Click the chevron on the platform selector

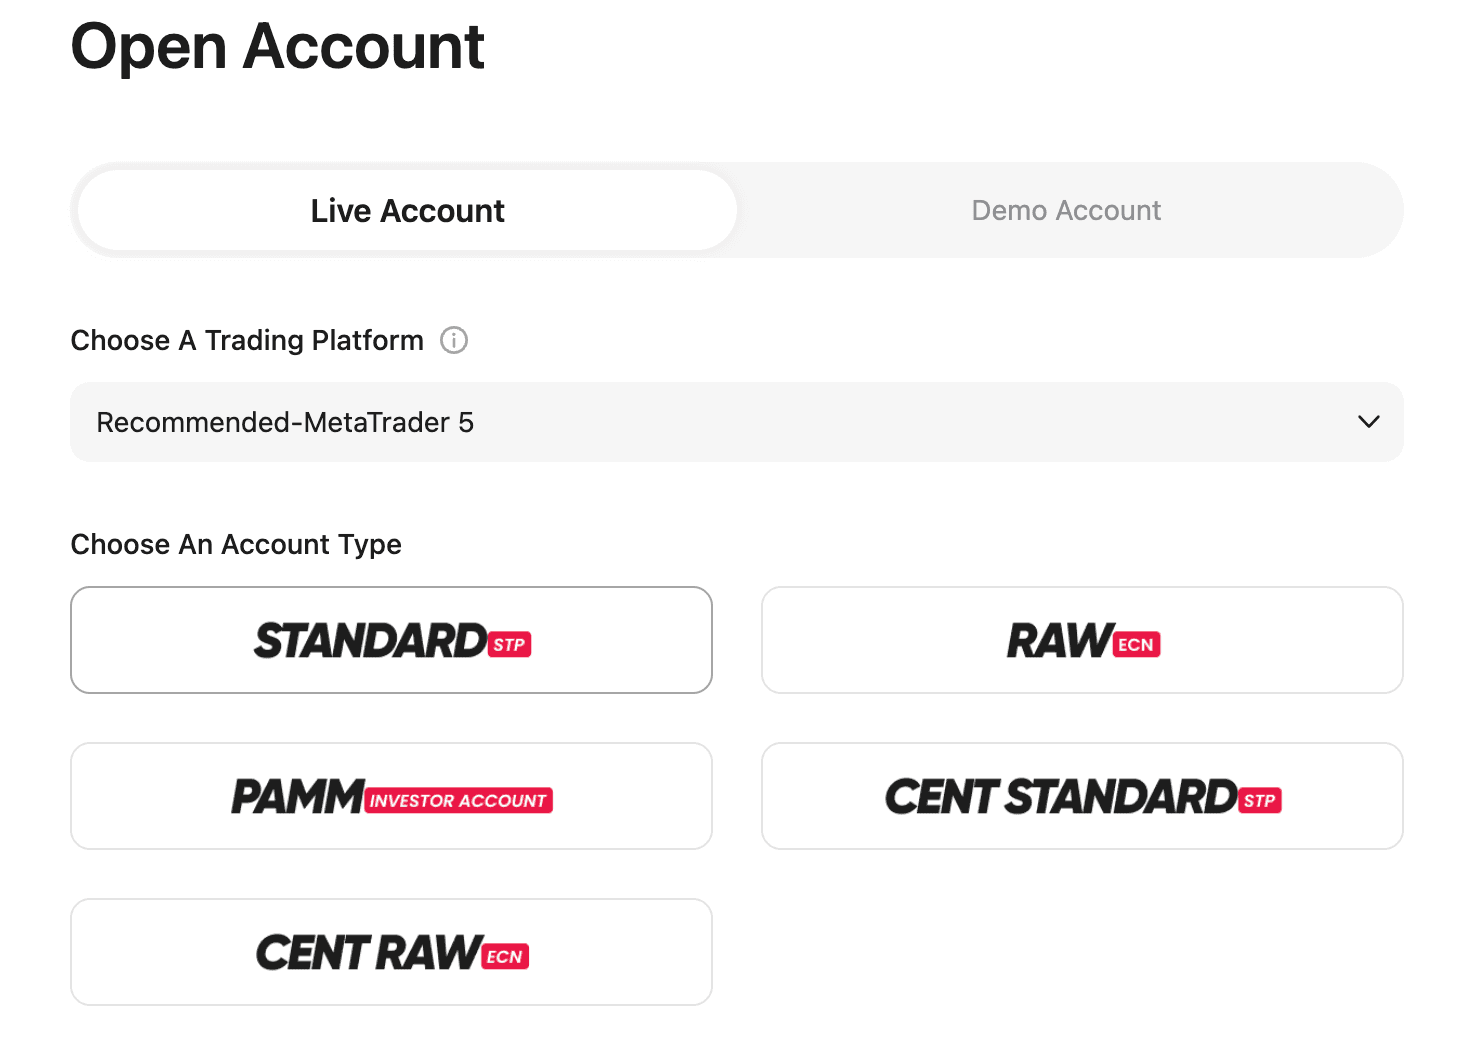[x=1368, y=422]
